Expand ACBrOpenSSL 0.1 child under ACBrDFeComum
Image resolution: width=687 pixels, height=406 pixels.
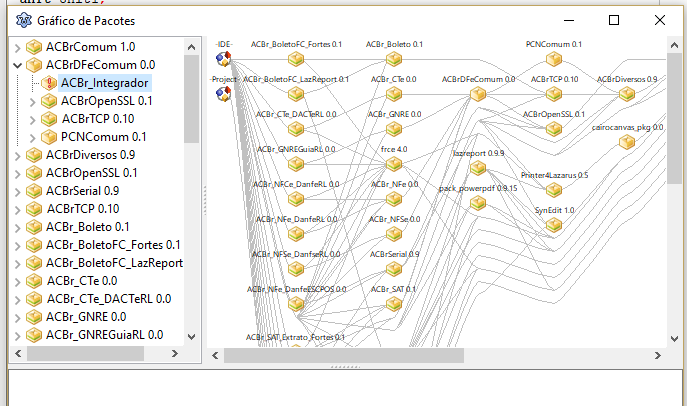point(32,102)
